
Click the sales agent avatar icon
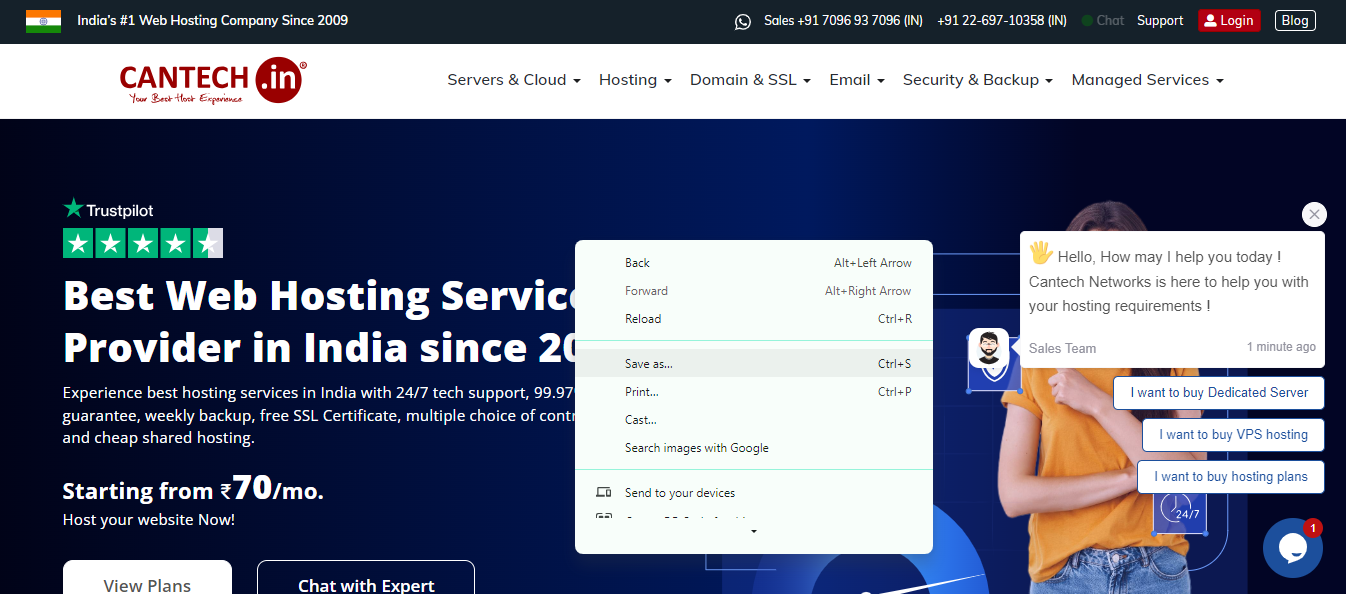click(x=988, y=349)
